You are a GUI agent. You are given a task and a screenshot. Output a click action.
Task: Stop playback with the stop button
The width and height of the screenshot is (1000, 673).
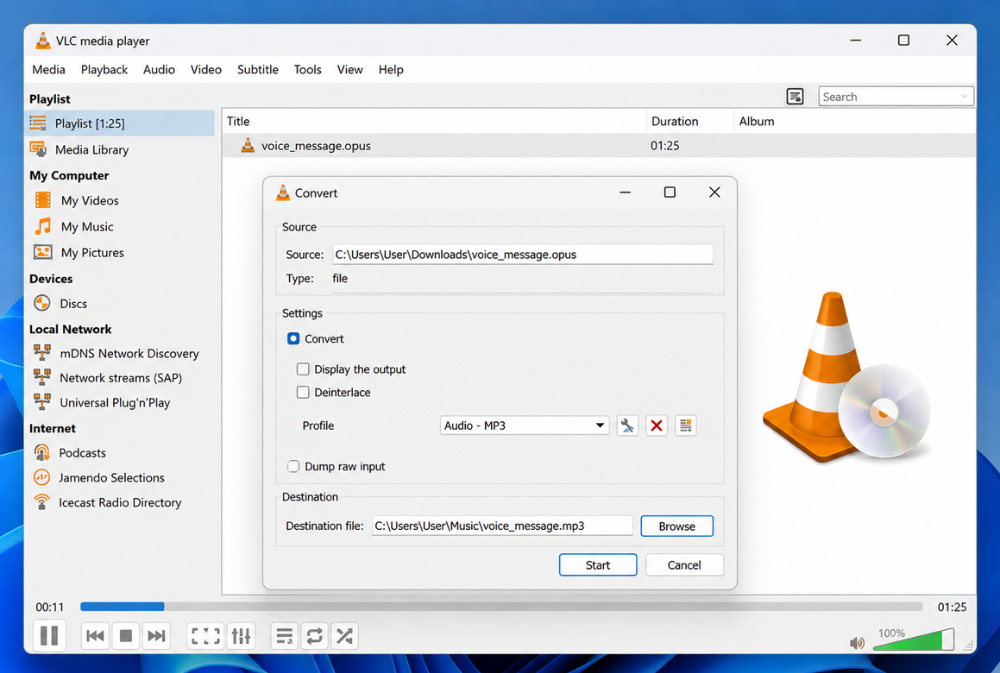tap(126, 635)
